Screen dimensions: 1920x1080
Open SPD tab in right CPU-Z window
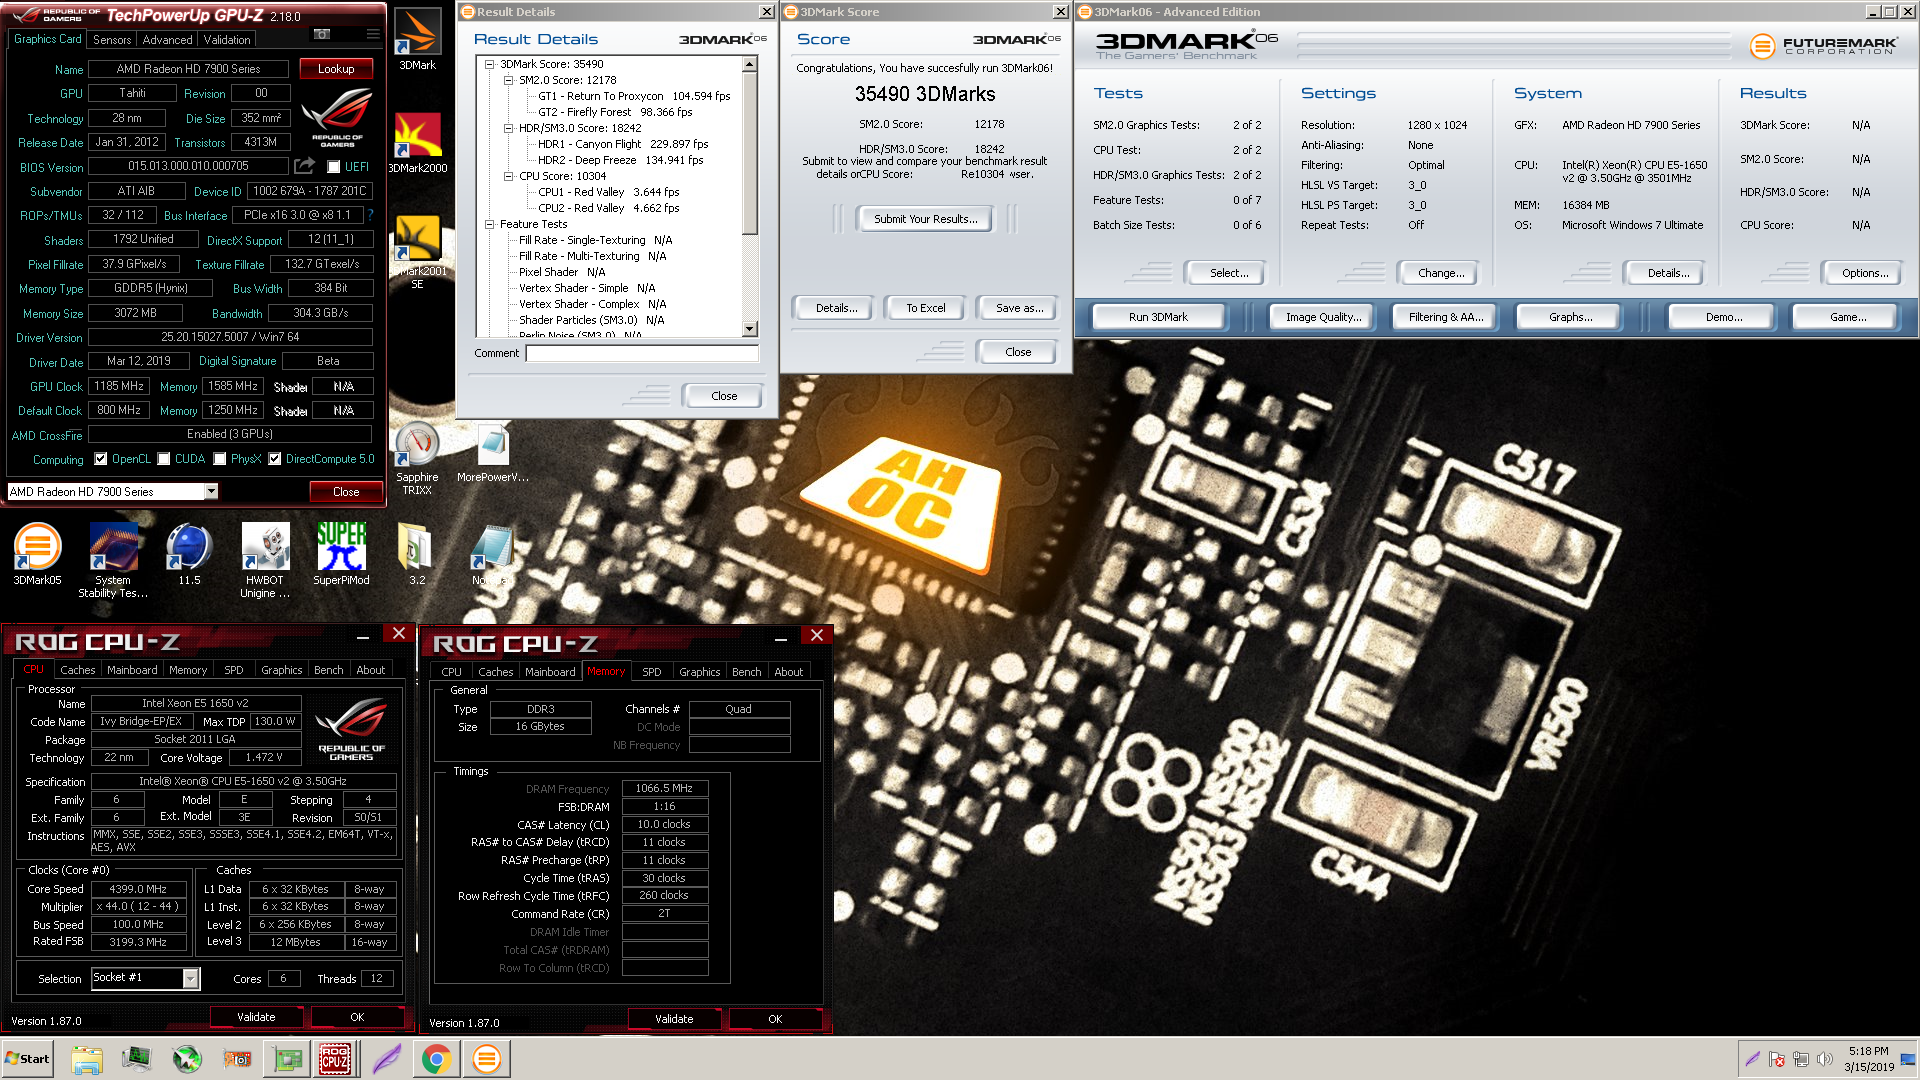(651, 672)
